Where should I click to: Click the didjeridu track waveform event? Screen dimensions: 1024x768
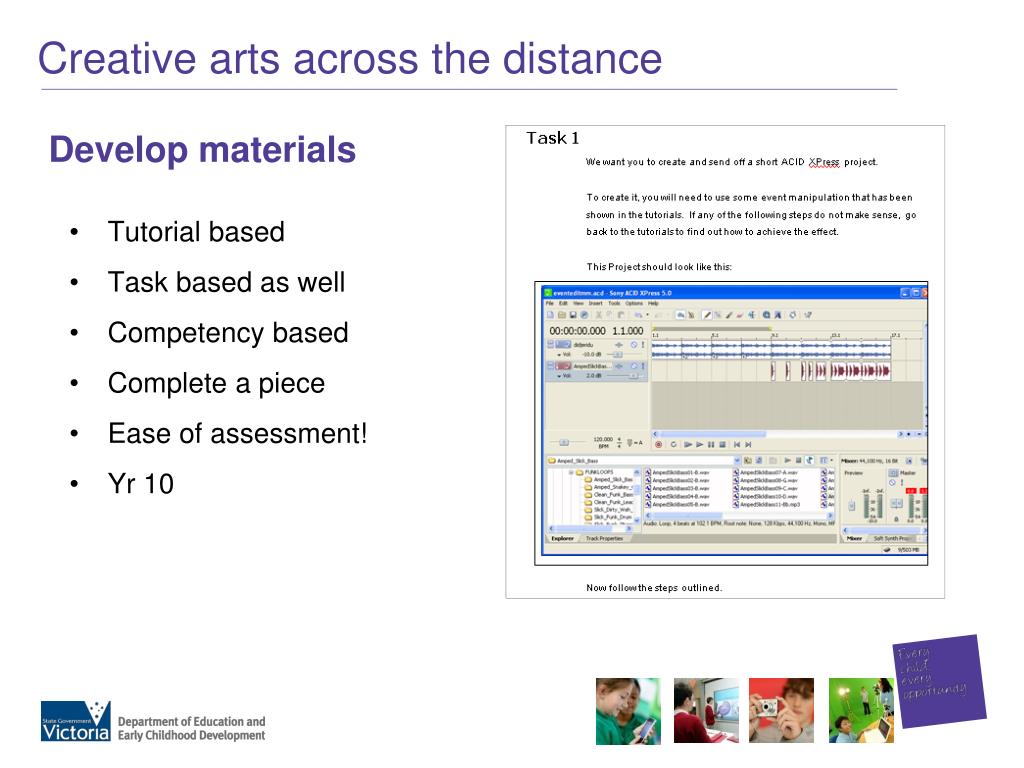click(x=771, y=349)
